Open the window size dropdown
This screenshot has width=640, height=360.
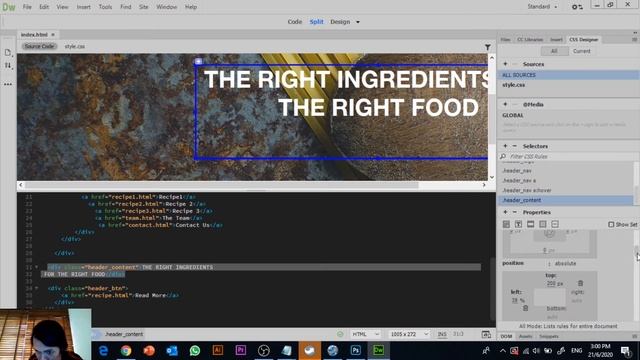(x=409, y=334)
